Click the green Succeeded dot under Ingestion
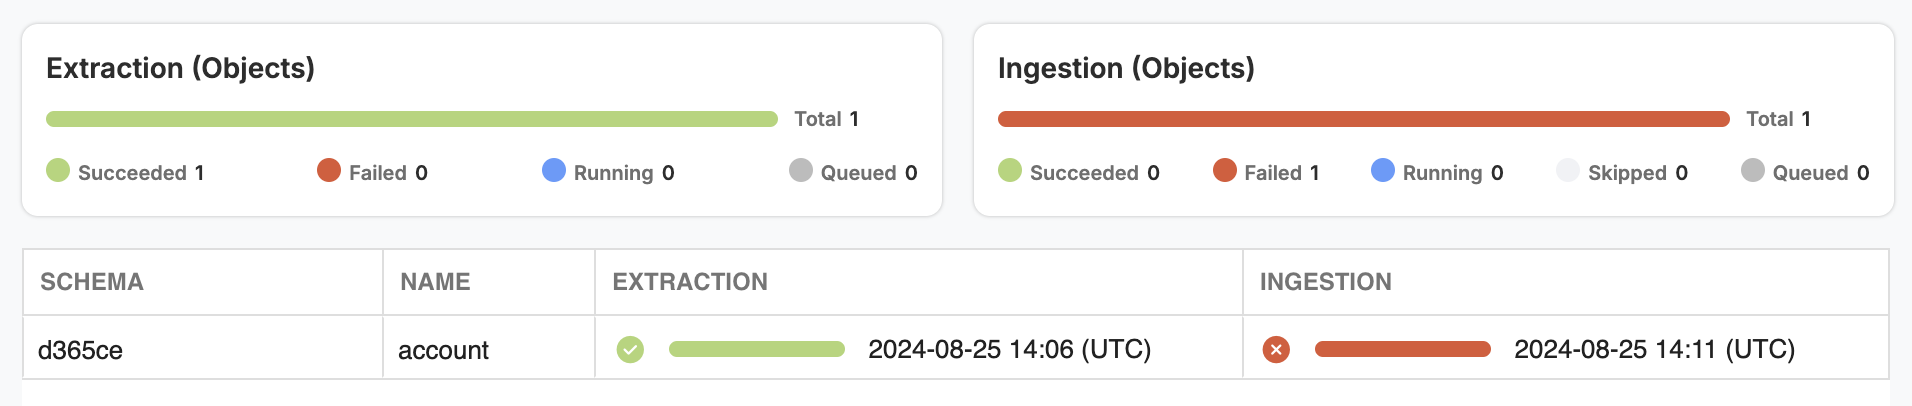 pyautogui.click(x=1010, y=170)
